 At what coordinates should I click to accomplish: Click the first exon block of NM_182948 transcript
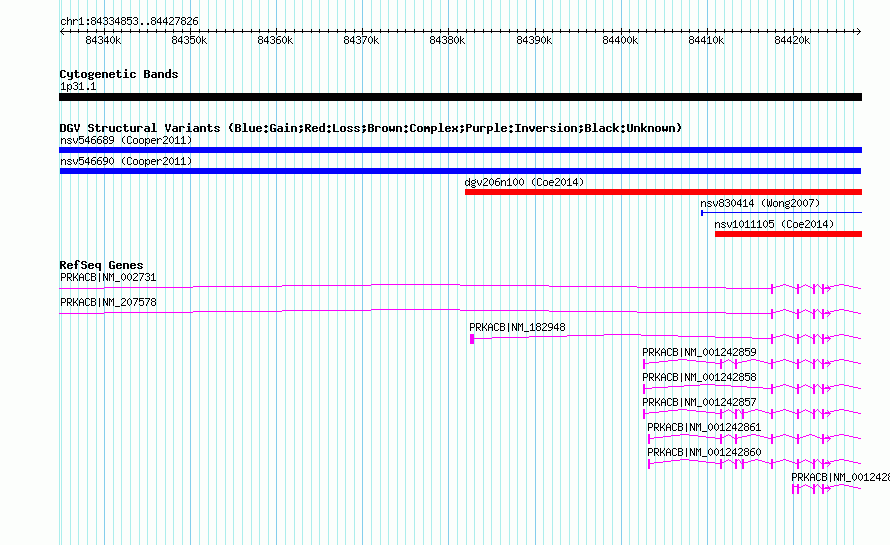[472, 339]
